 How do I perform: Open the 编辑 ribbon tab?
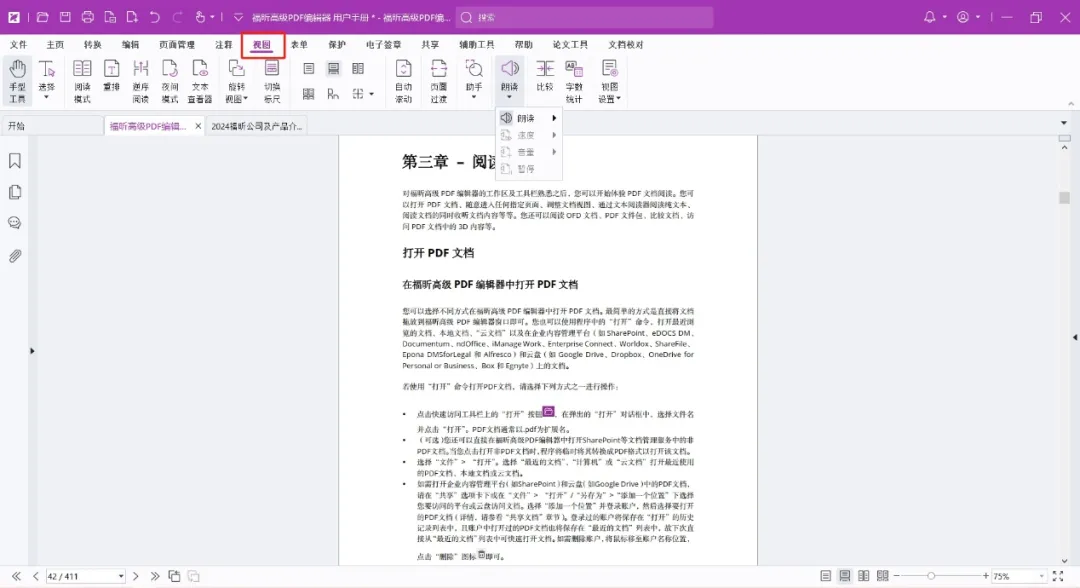click(x=130, y=45)
